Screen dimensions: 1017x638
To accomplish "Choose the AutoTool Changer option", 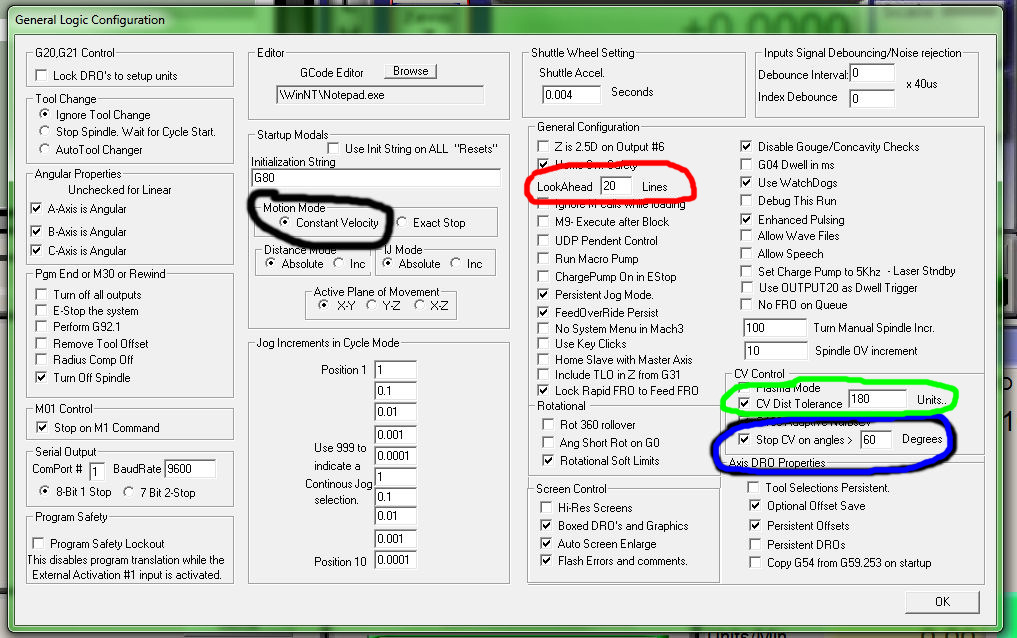I will coord(44,150).
